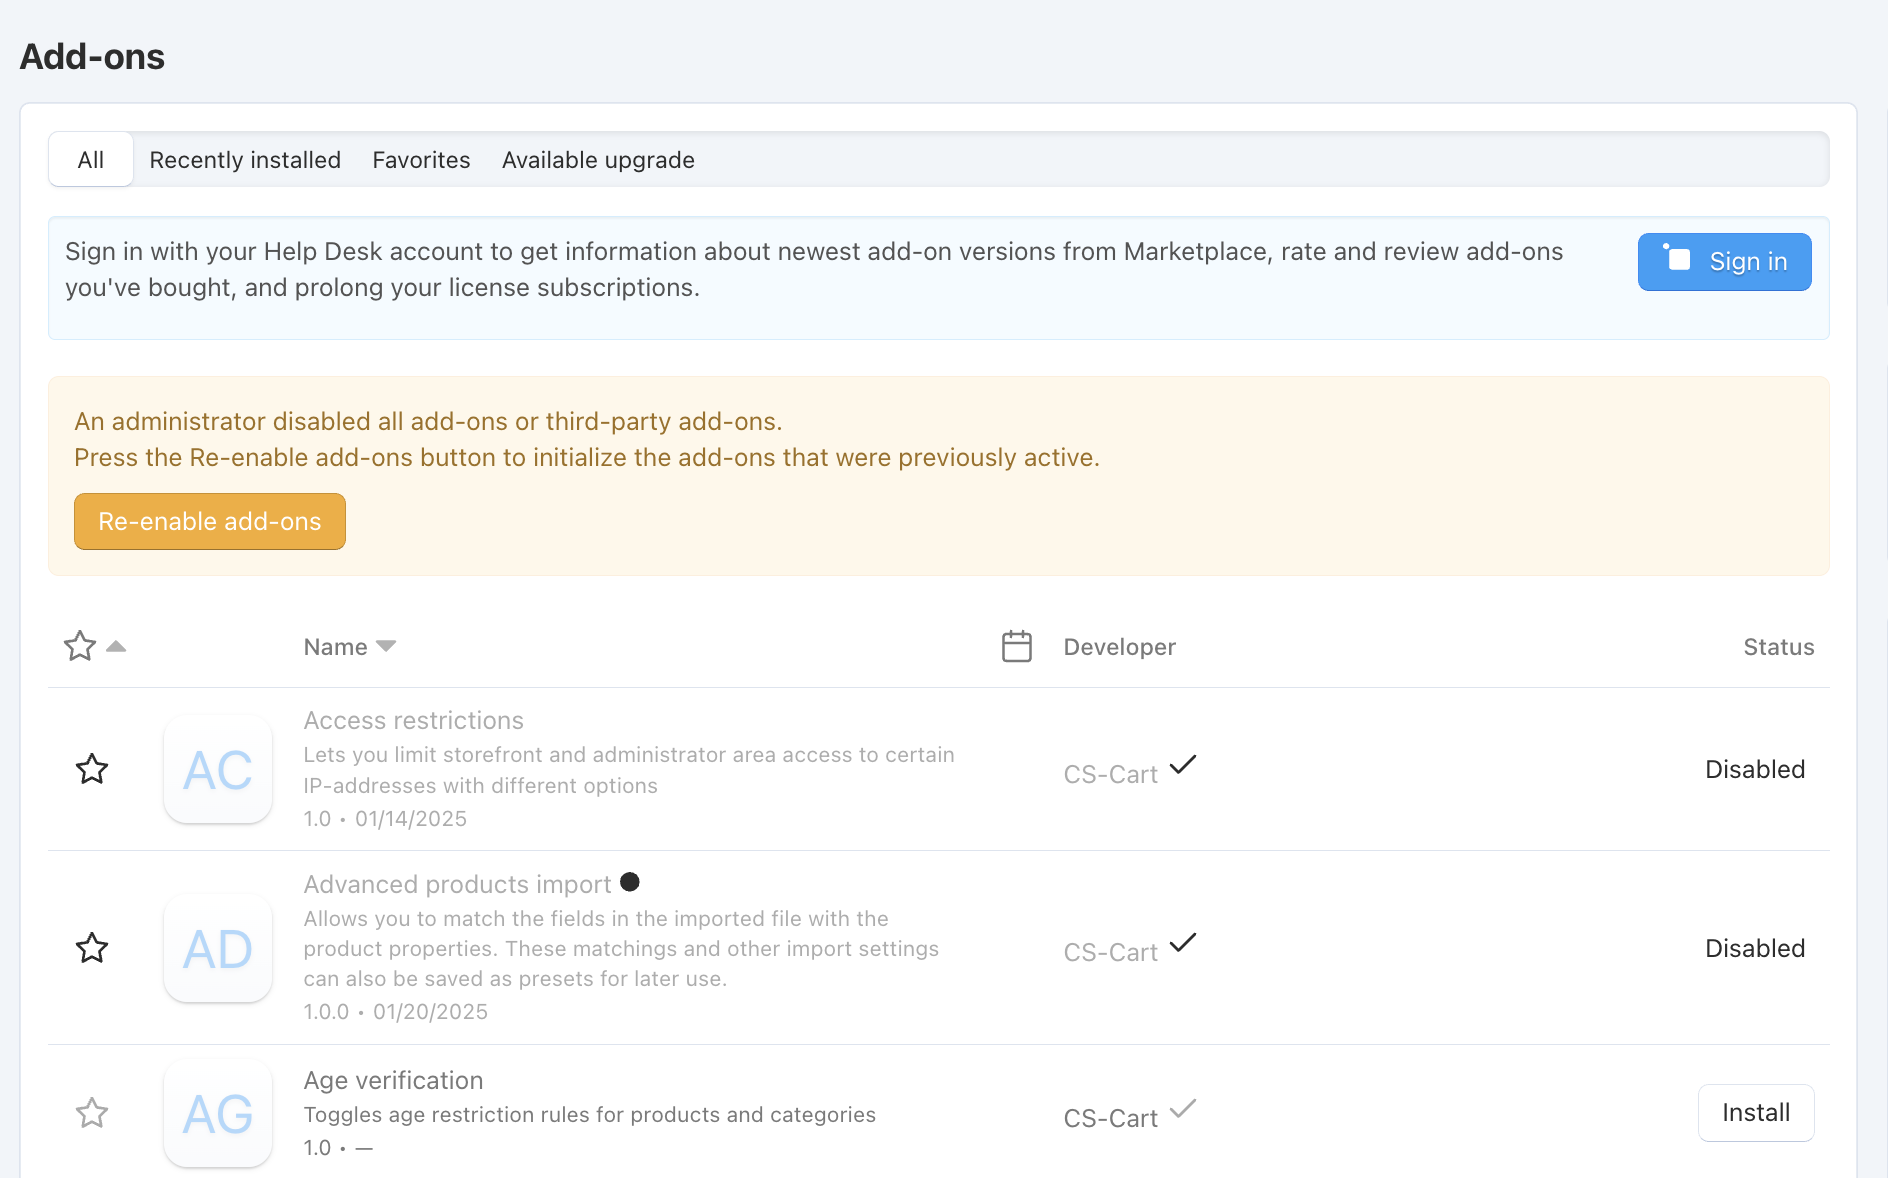Select version text 1.0 • 01/14/2025
Image resolution: width=1888 pixels, height=1178 pixels.
[385, 818]
